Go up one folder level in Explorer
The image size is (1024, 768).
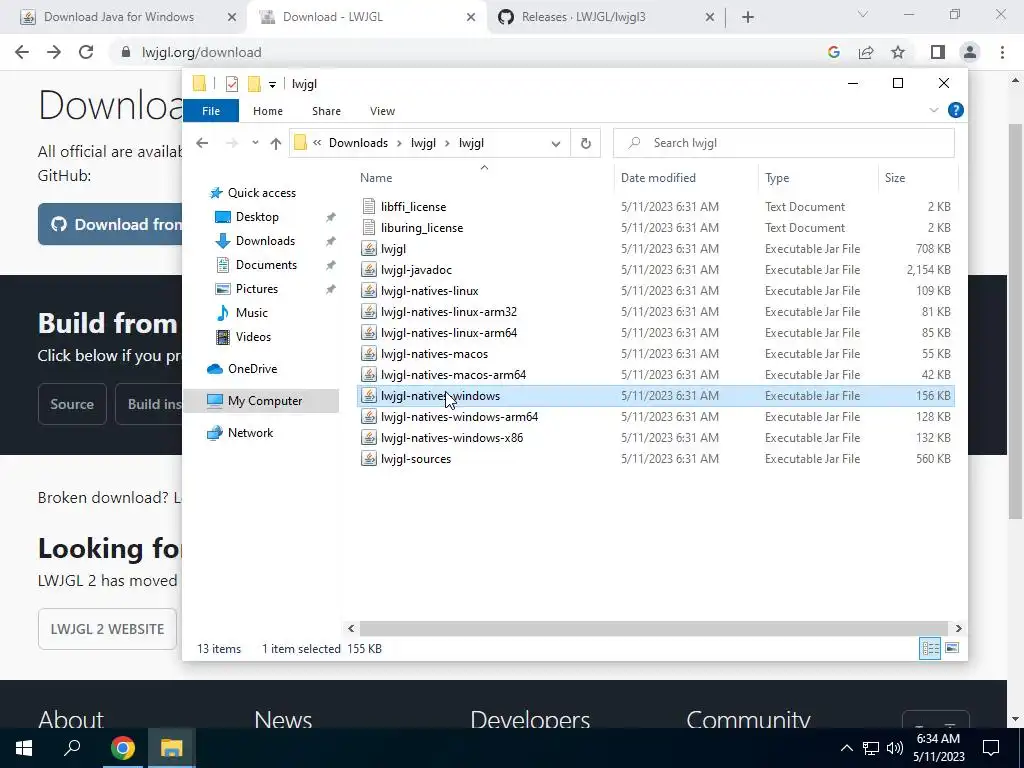(276, 143)
